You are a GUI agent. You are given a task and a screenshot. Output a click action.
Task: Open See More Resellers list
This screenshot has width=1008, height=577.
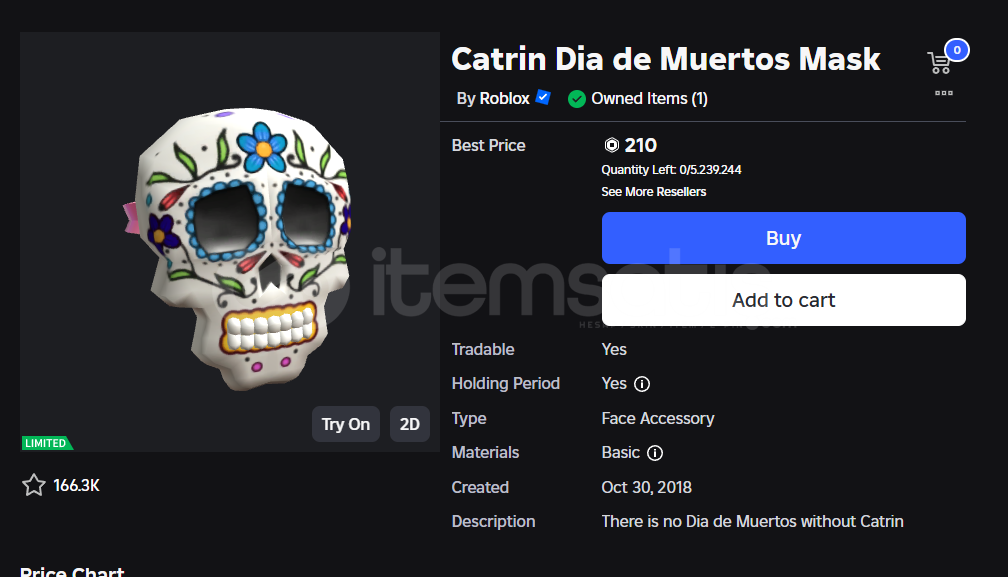[653, 192]
